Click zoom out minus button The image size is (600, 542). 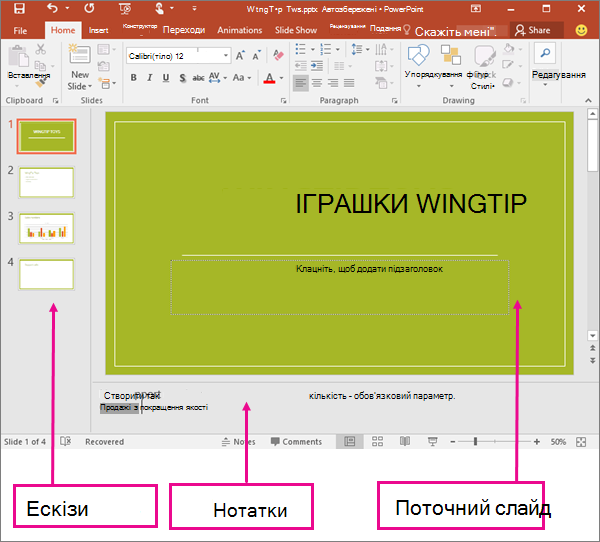453,442
